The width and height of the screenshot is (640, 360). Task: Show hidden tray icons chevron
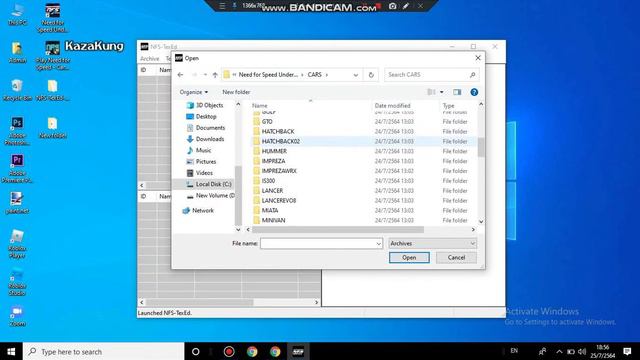point(559,351)
